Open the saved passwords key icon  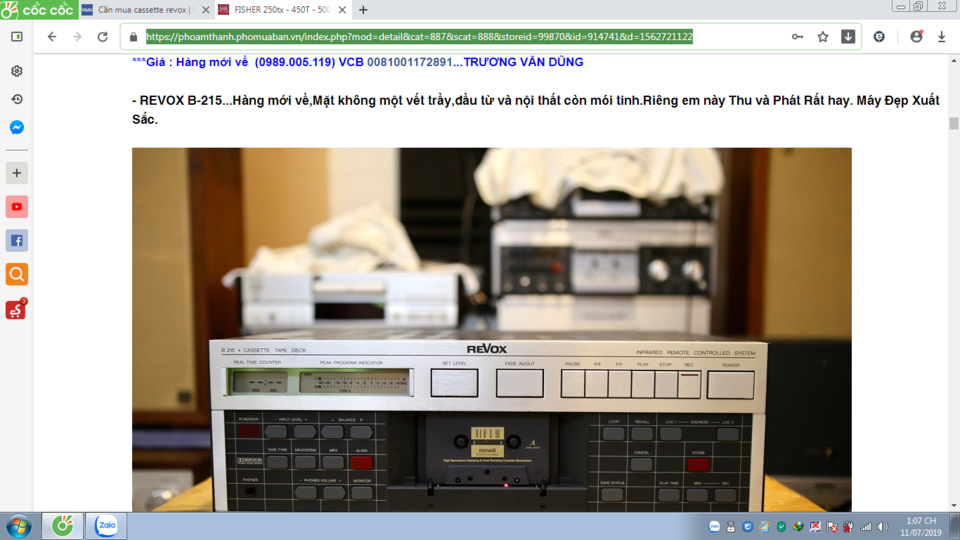797,37
